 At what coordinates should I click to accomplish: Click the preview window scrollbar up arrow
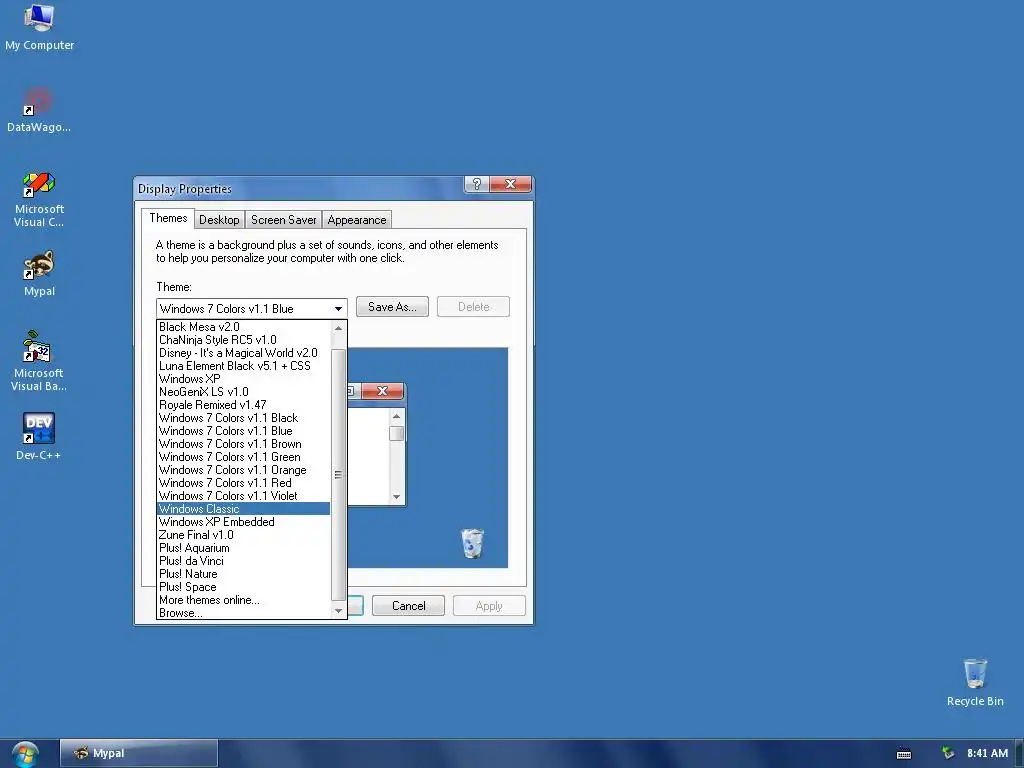396,416
